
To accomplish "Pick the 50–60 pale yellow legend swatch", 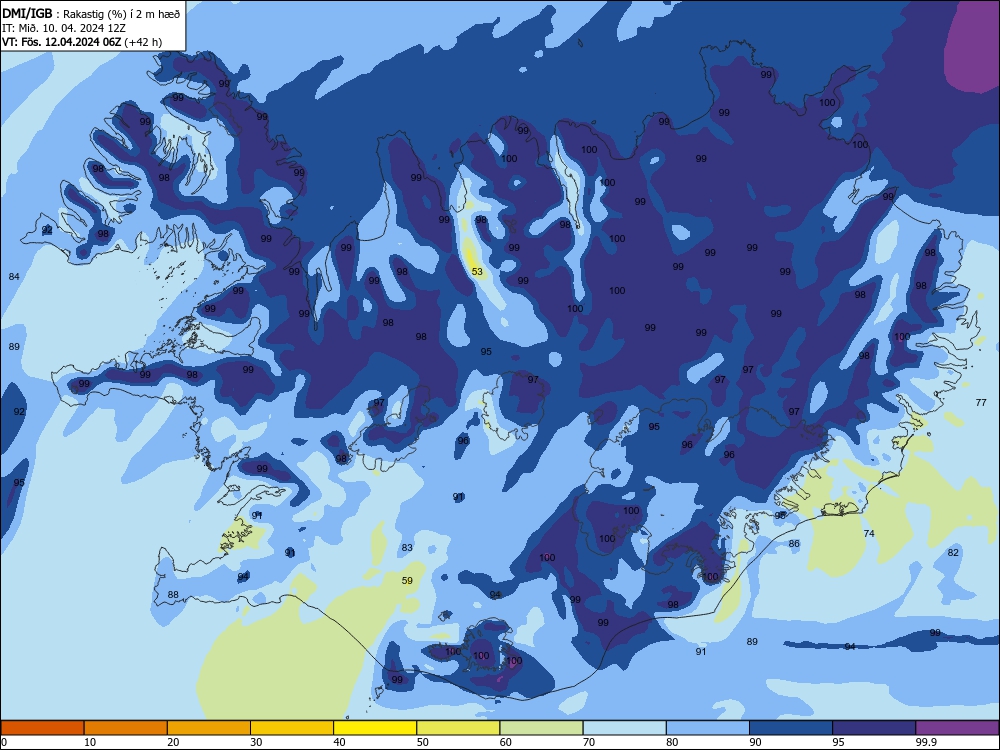I will (x=458, y=728).
